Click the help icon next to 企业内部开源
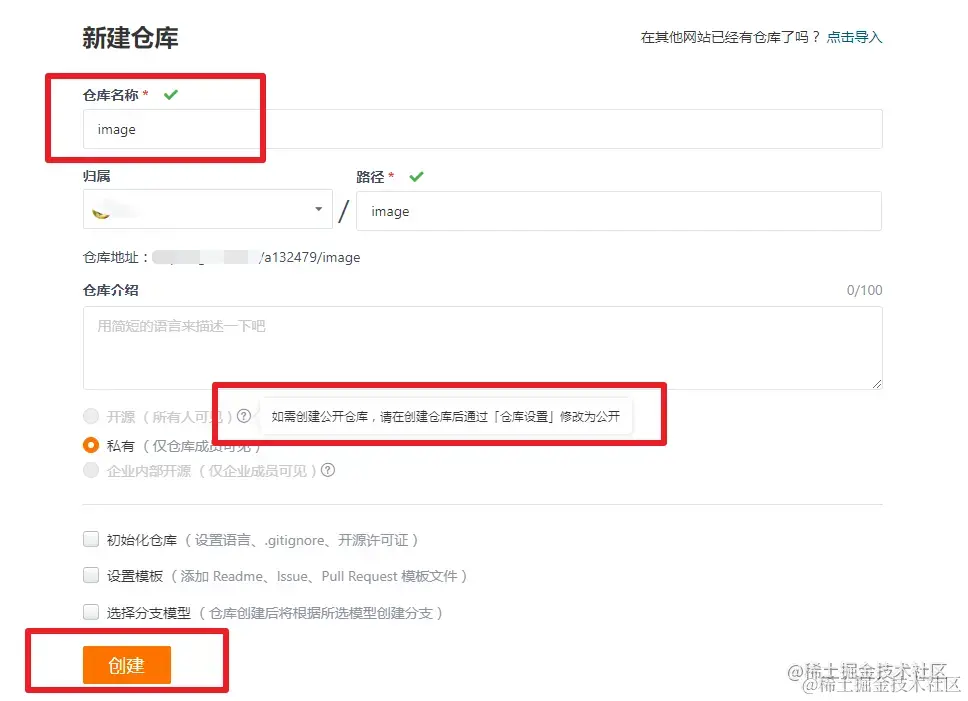The height and width of the screenshot is (701, 968). pyautogui.click(x=328, y=470)
